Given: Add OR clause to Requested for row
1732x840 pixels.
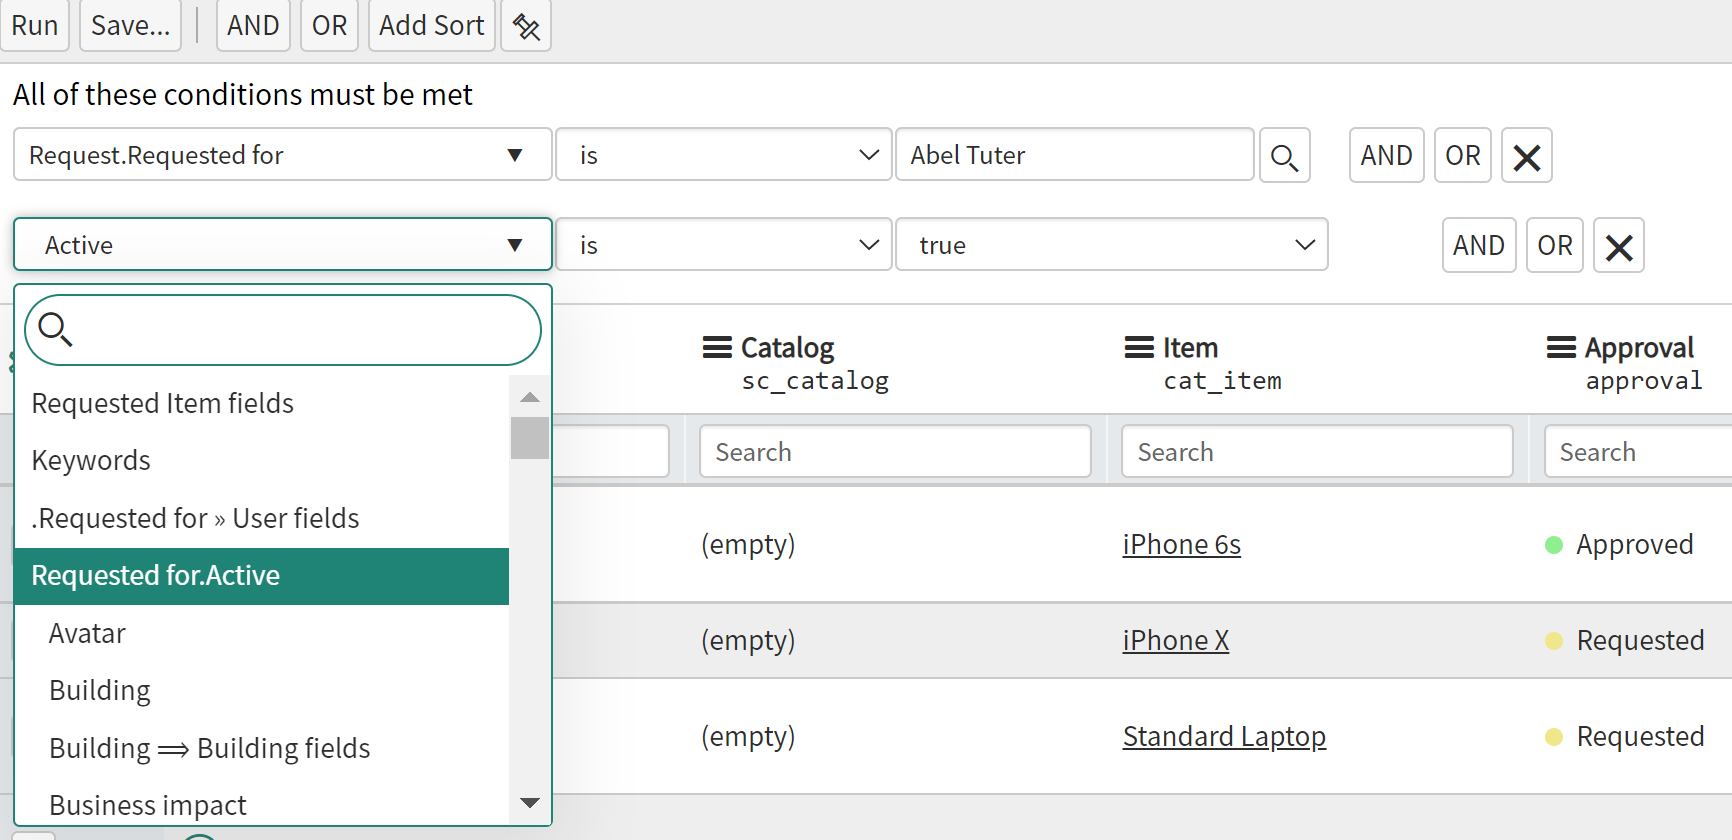Looking at the screenshot, I should click(1463, 156).
